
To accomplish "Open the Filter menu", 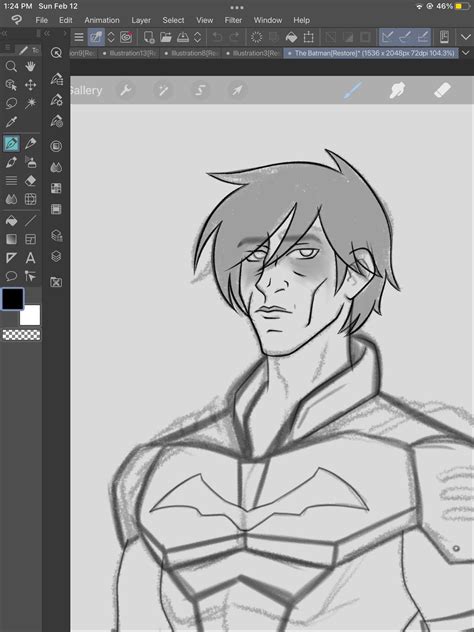I will [233, 20].
